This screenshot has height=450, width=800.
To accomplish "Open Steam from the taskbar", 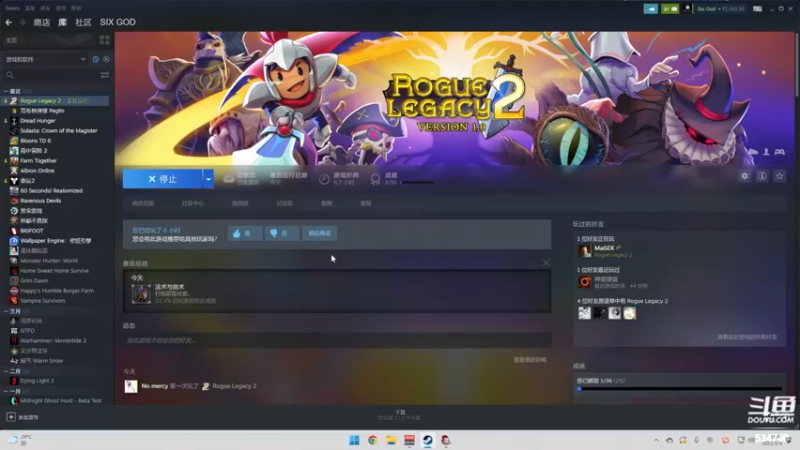I will tap(428, 440).
